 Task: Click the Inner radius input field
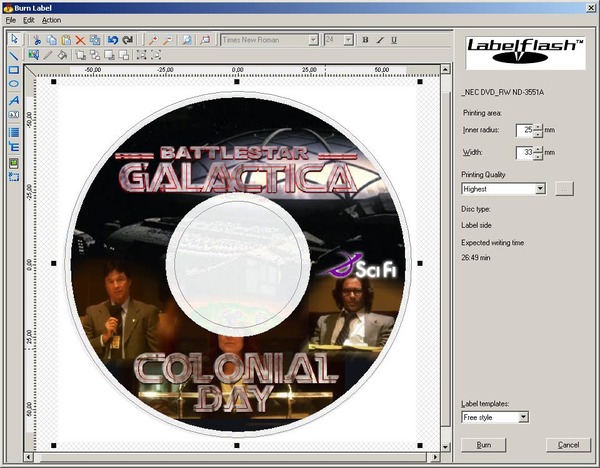pos(525,130)
